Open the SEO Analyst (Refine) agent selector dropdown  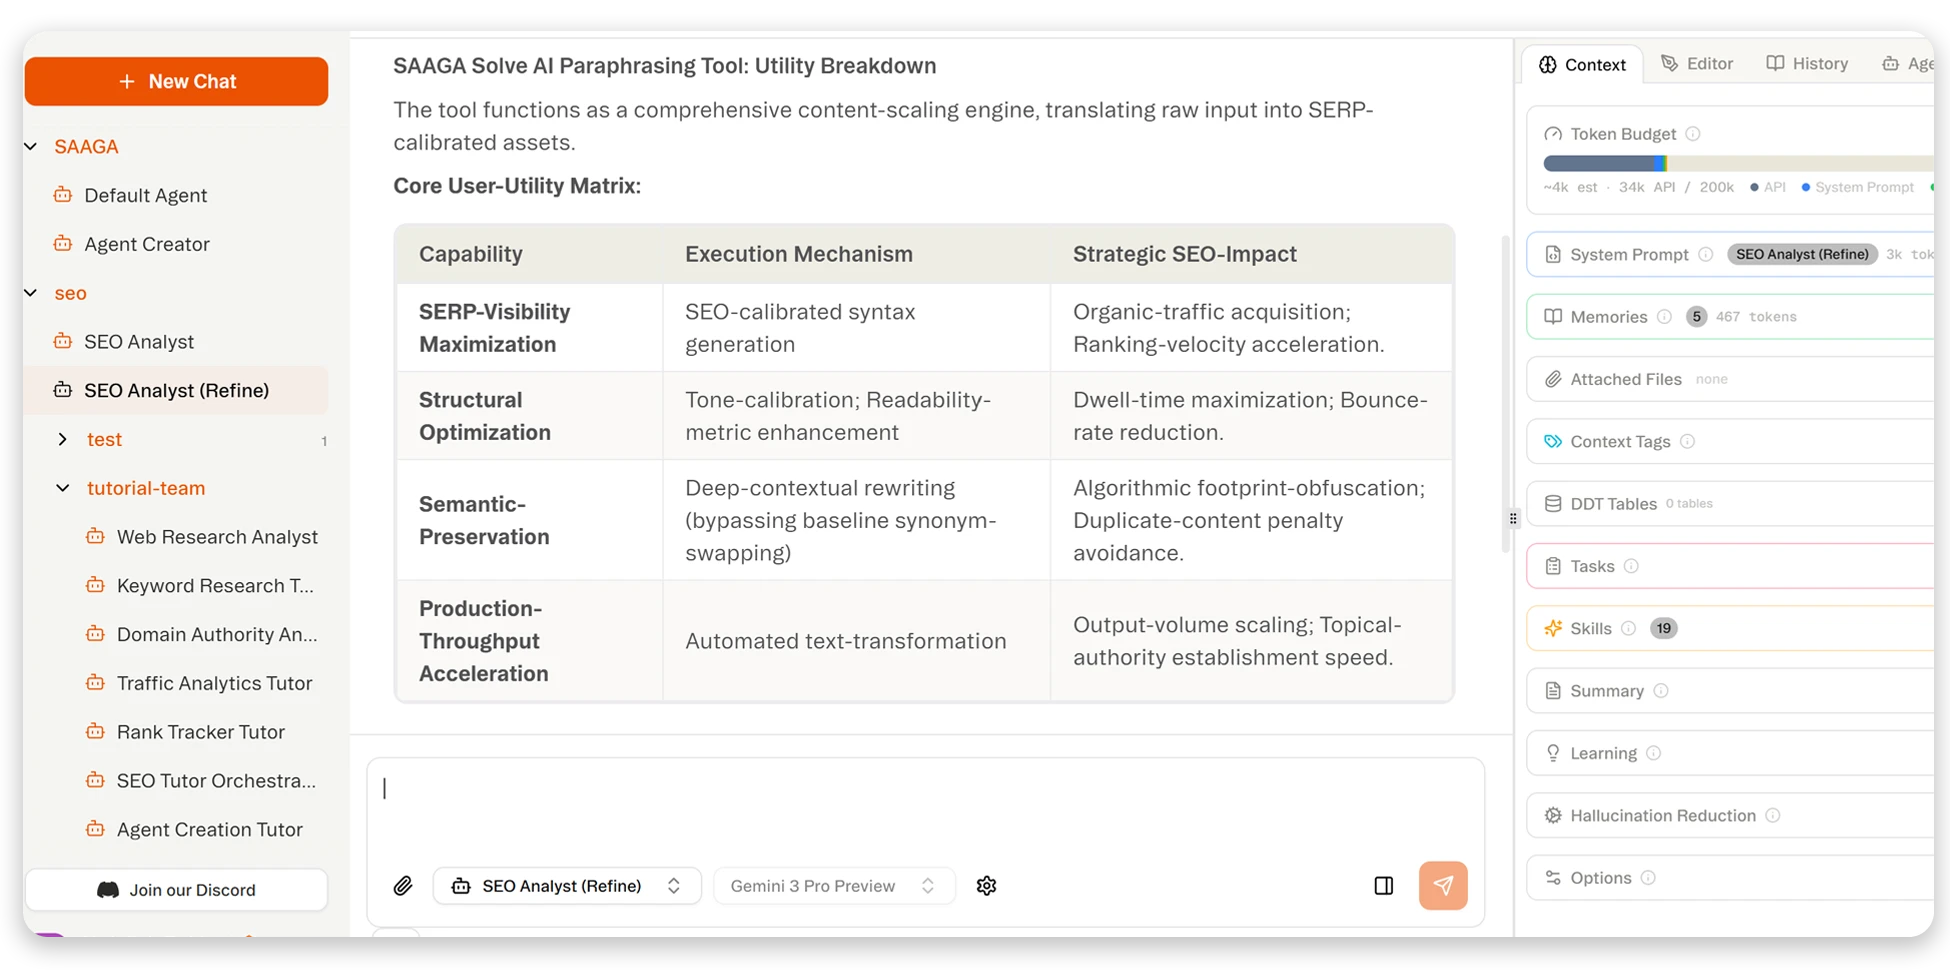(566, 885)
